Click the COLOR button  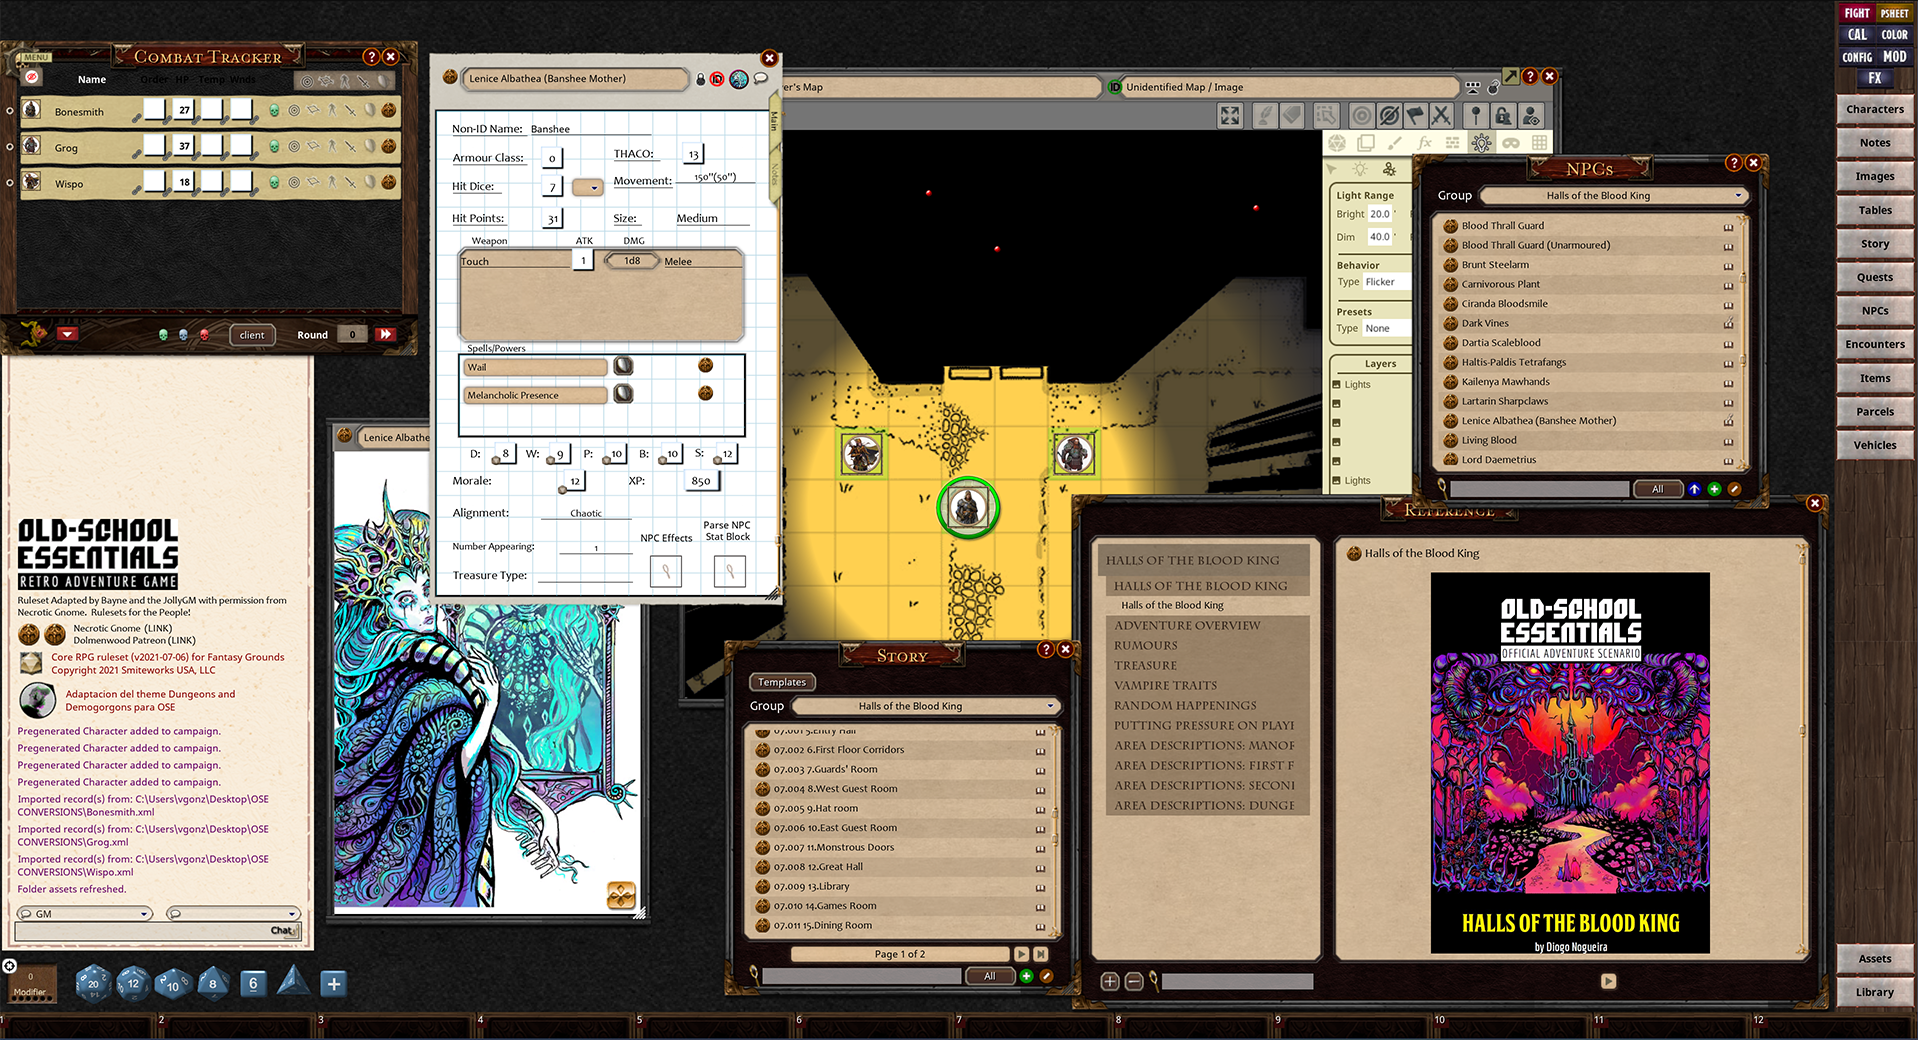click(1894, 35)
